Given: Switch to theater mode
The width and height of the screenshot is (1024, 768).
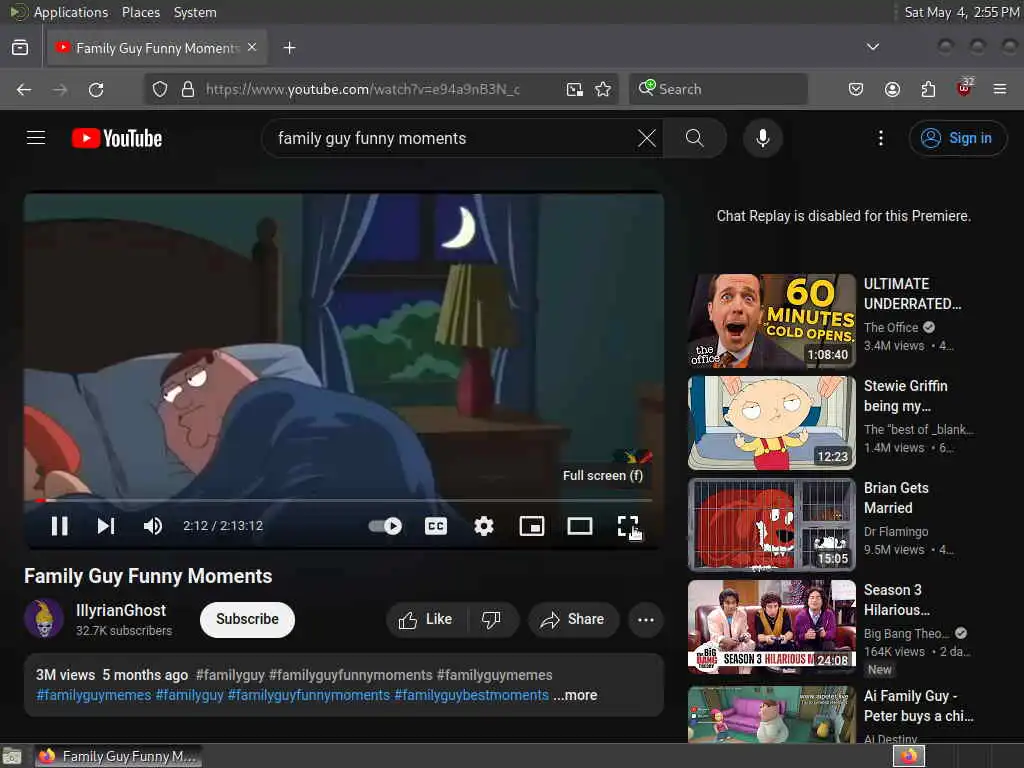Looking at the screenshot, I should [x=579, y=526].
